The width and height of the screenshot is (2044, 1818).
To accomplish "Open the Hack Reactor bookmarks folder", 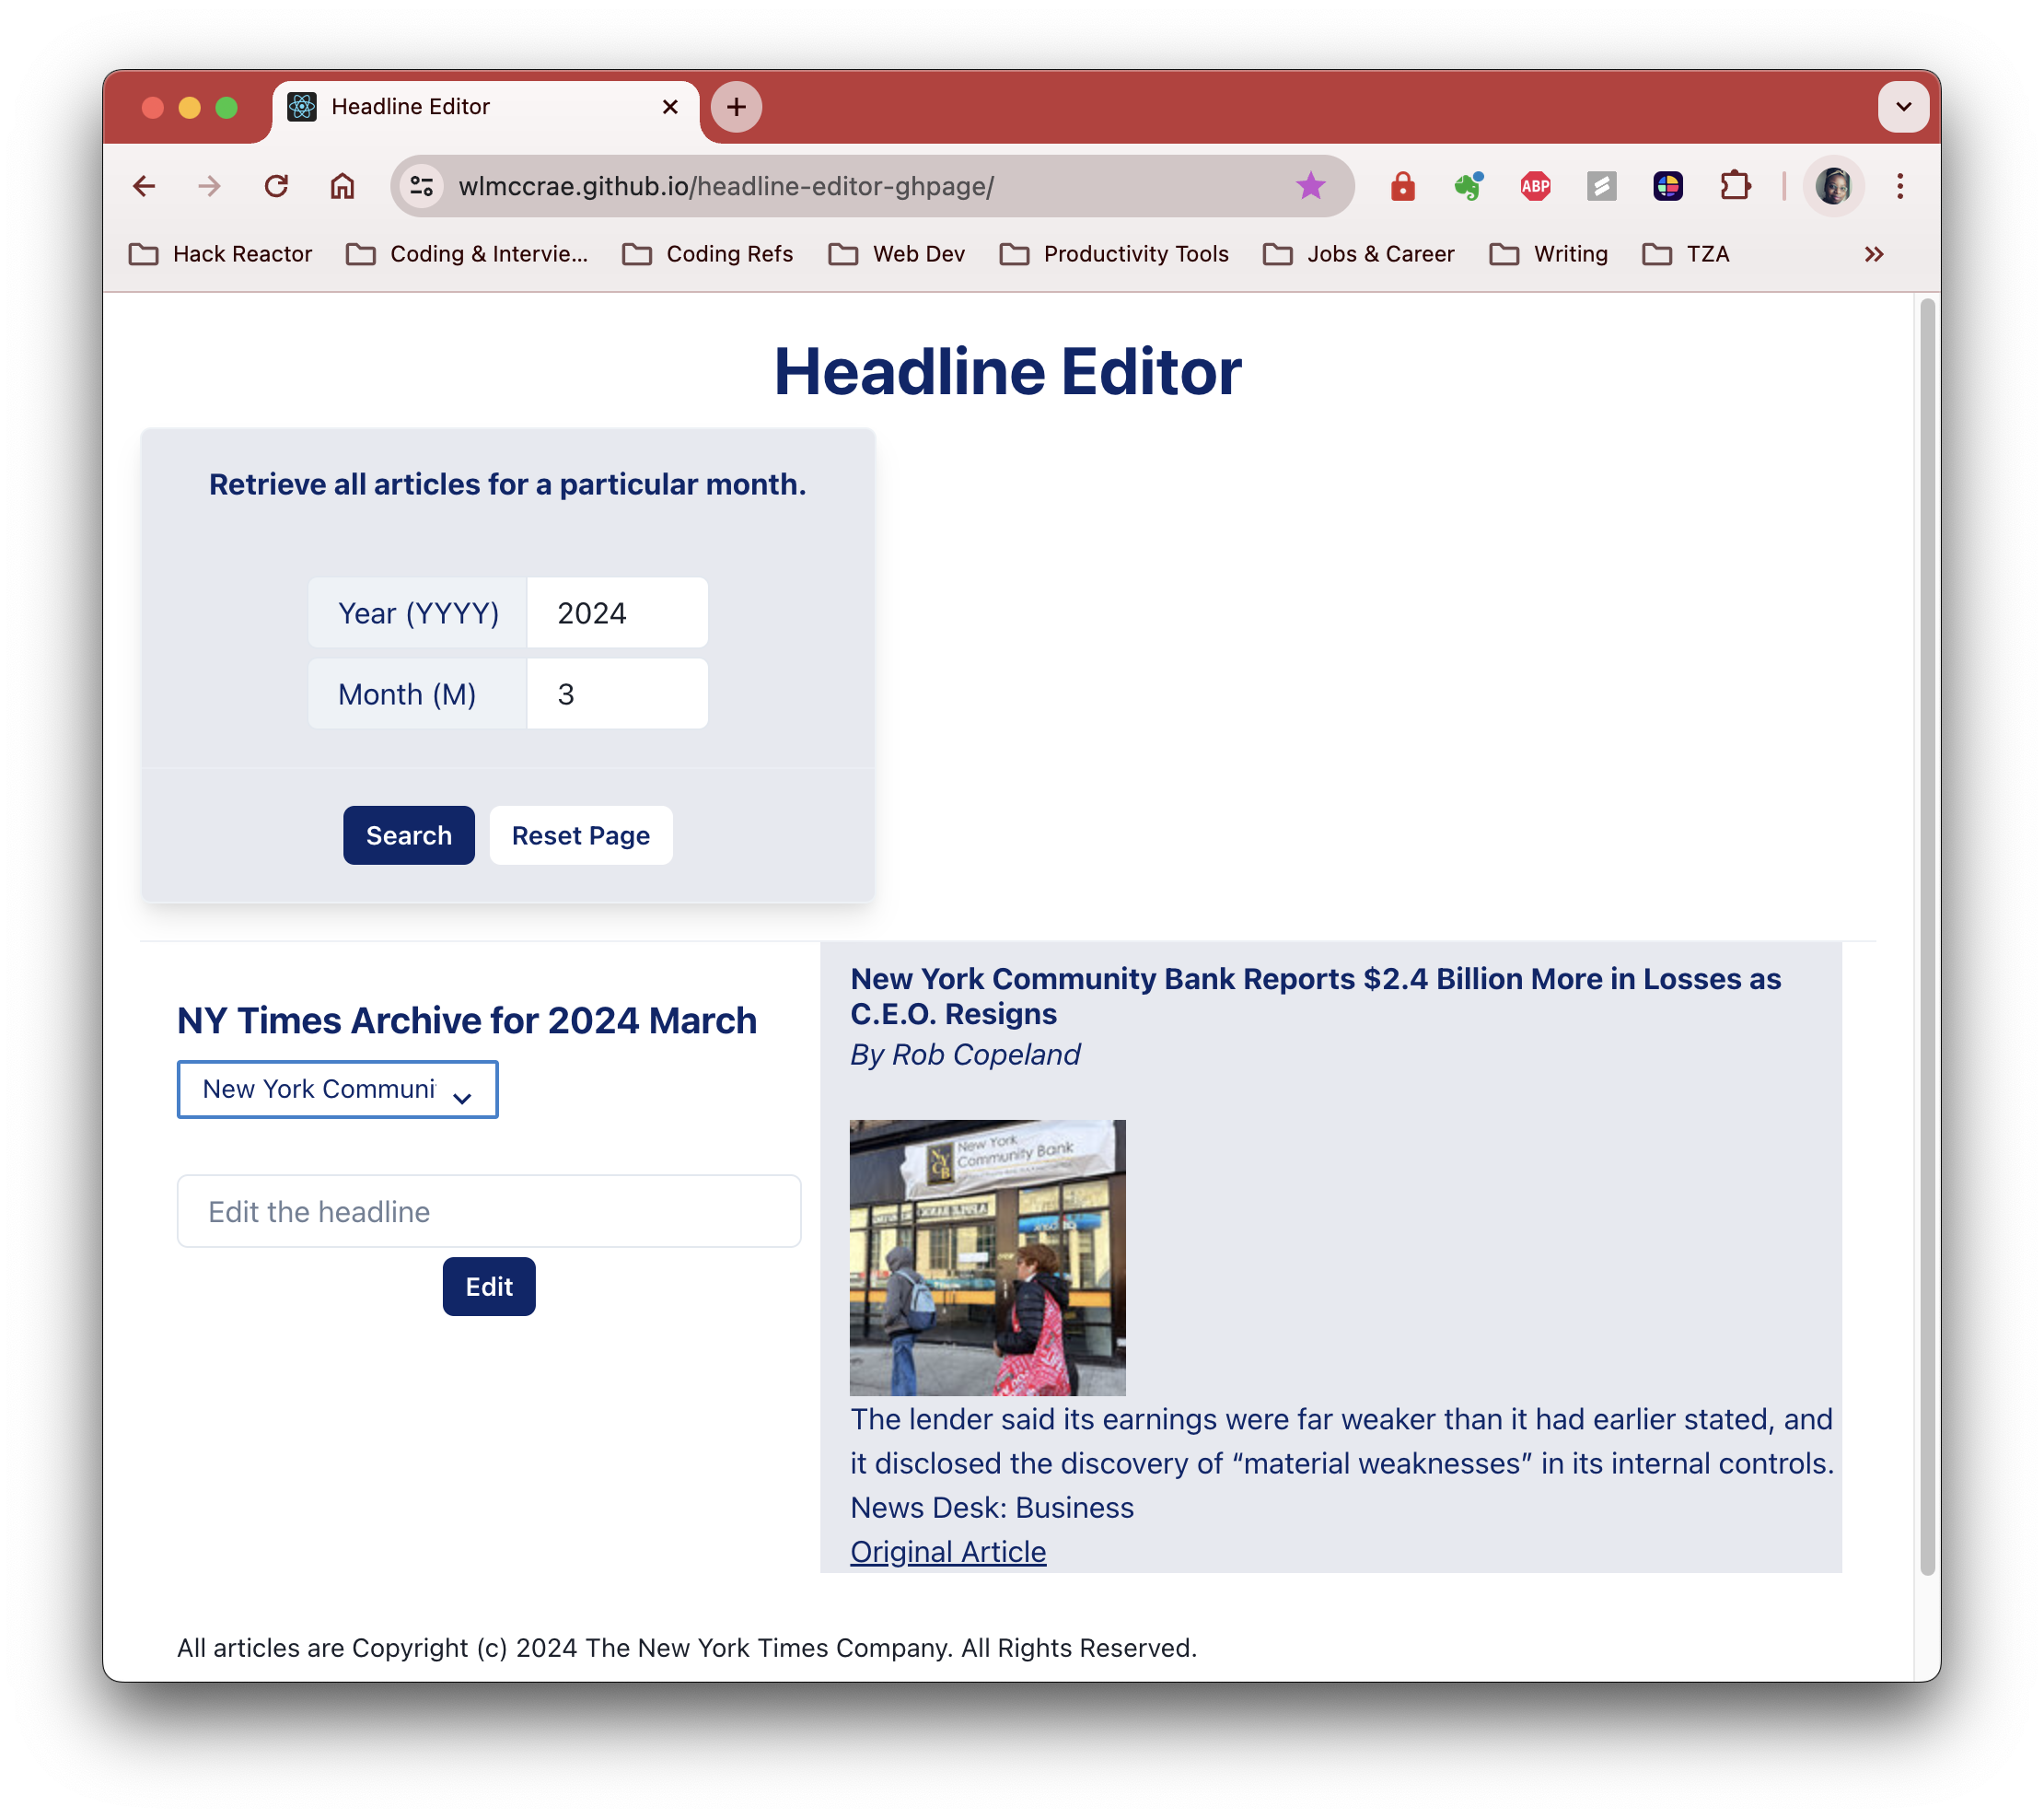I will click(221, 254).
